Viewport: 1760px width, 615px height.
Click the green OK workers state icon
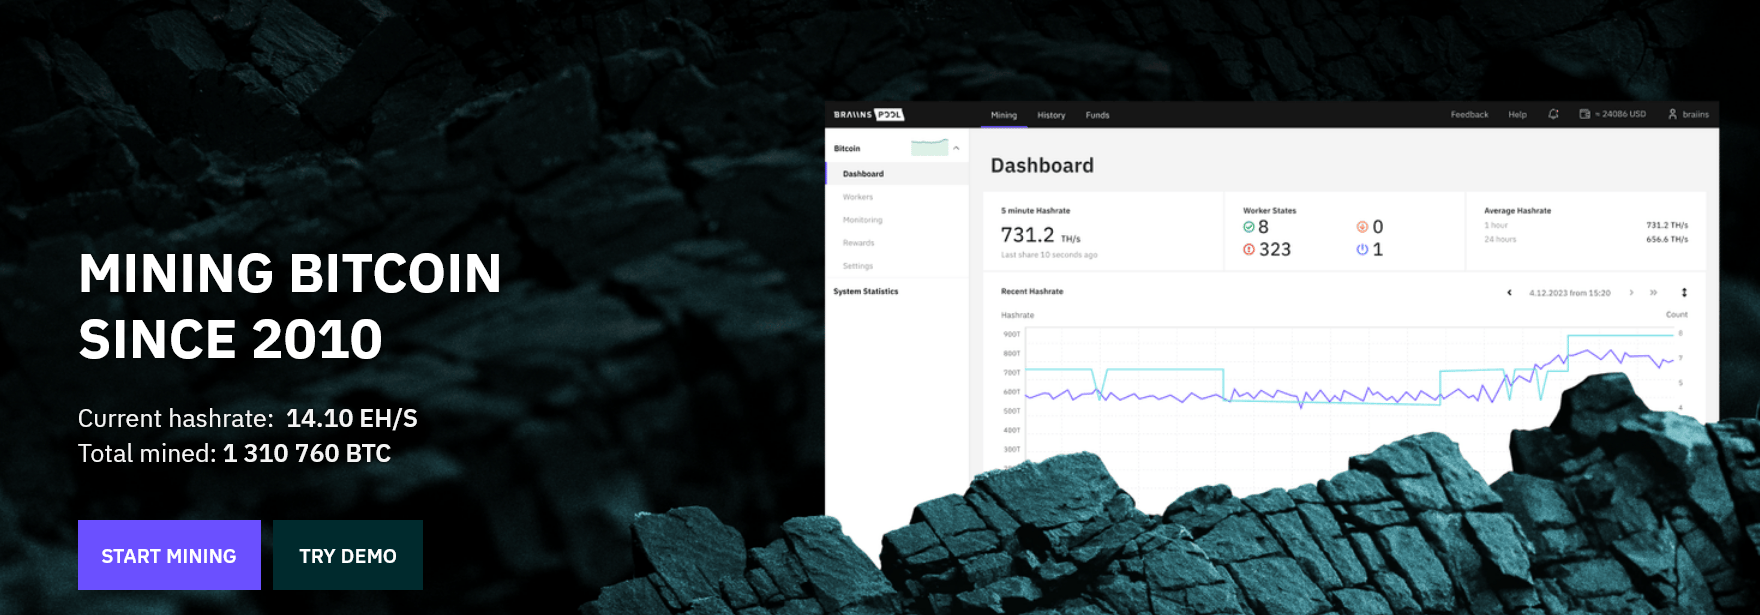pos(1248,227)
